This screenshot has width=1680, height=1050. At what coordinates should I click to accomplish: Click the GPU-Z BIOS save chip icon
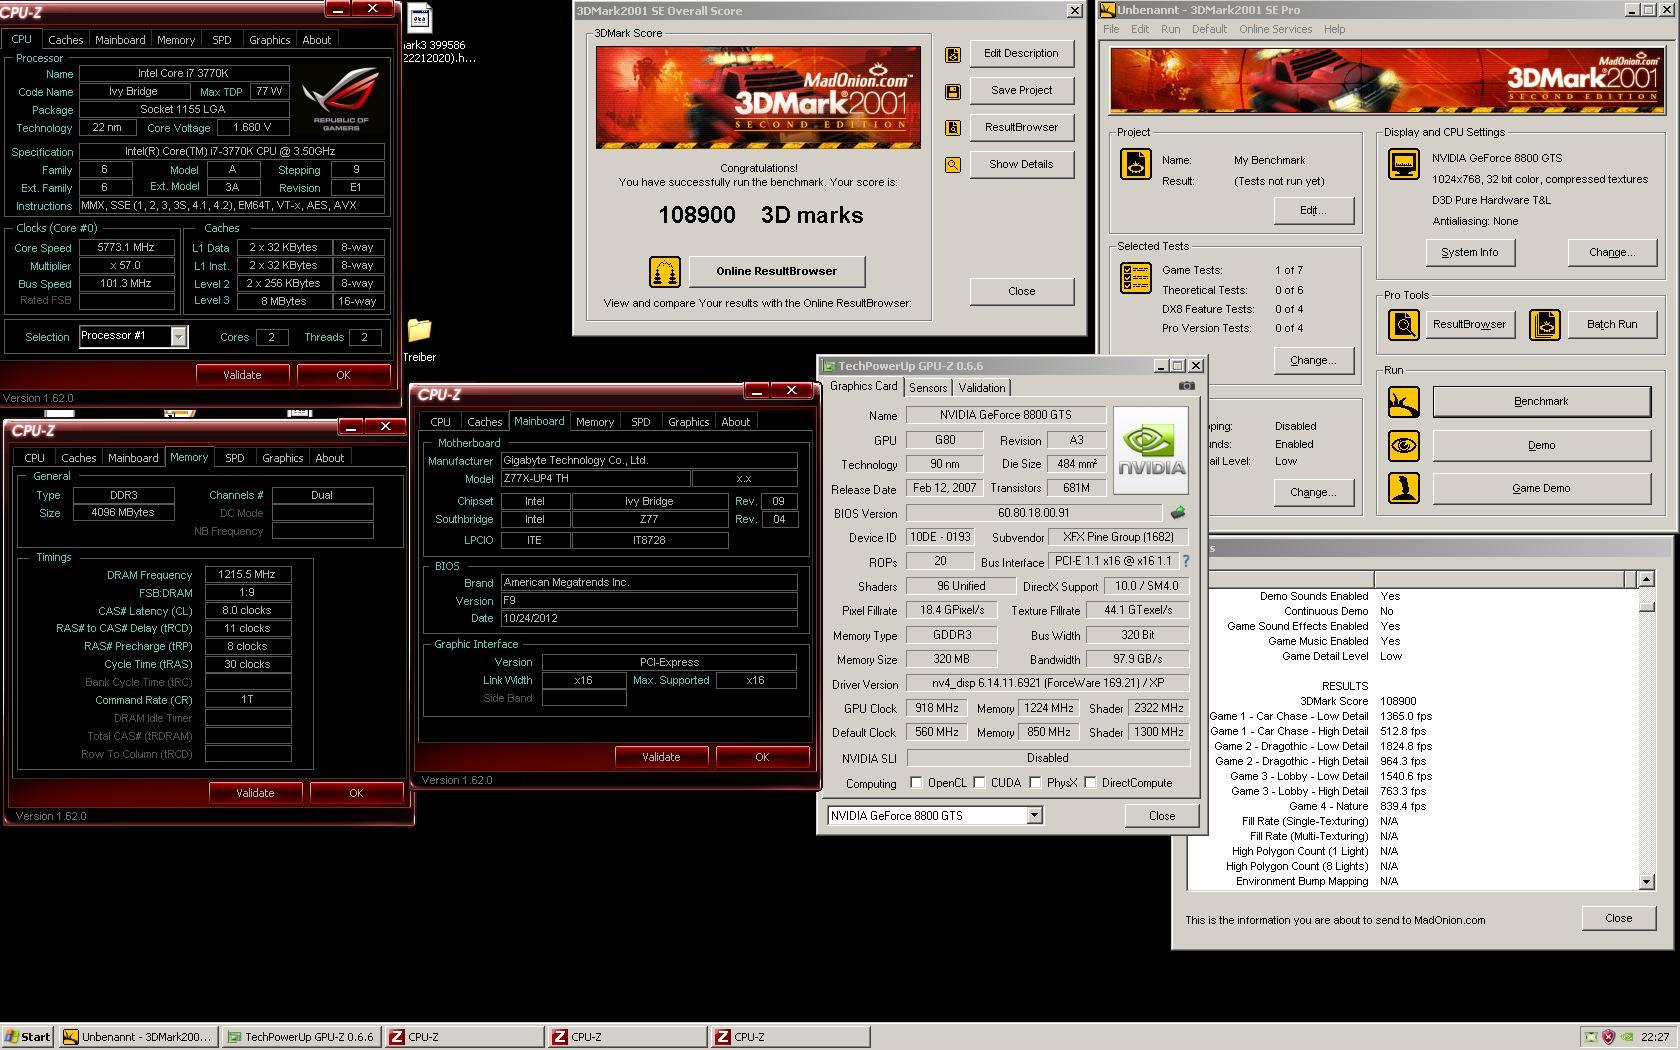point(1178,512)
